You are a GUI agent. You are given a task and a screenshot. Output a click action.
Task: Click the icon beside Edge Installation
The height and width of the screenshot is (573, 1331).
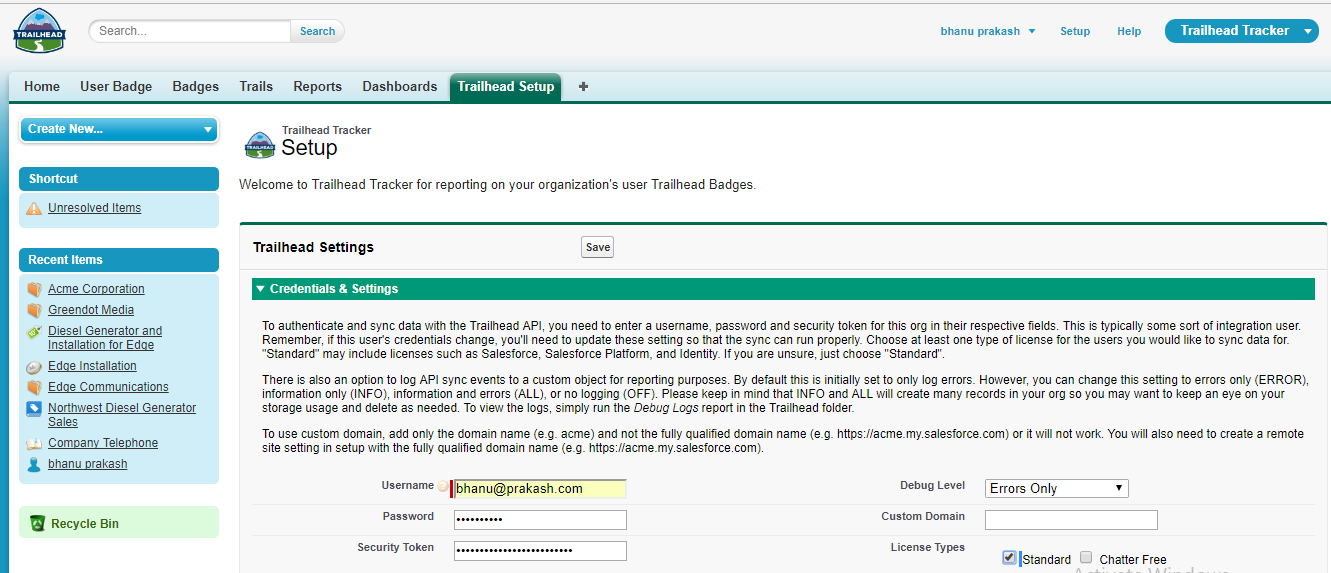(34, 367)
